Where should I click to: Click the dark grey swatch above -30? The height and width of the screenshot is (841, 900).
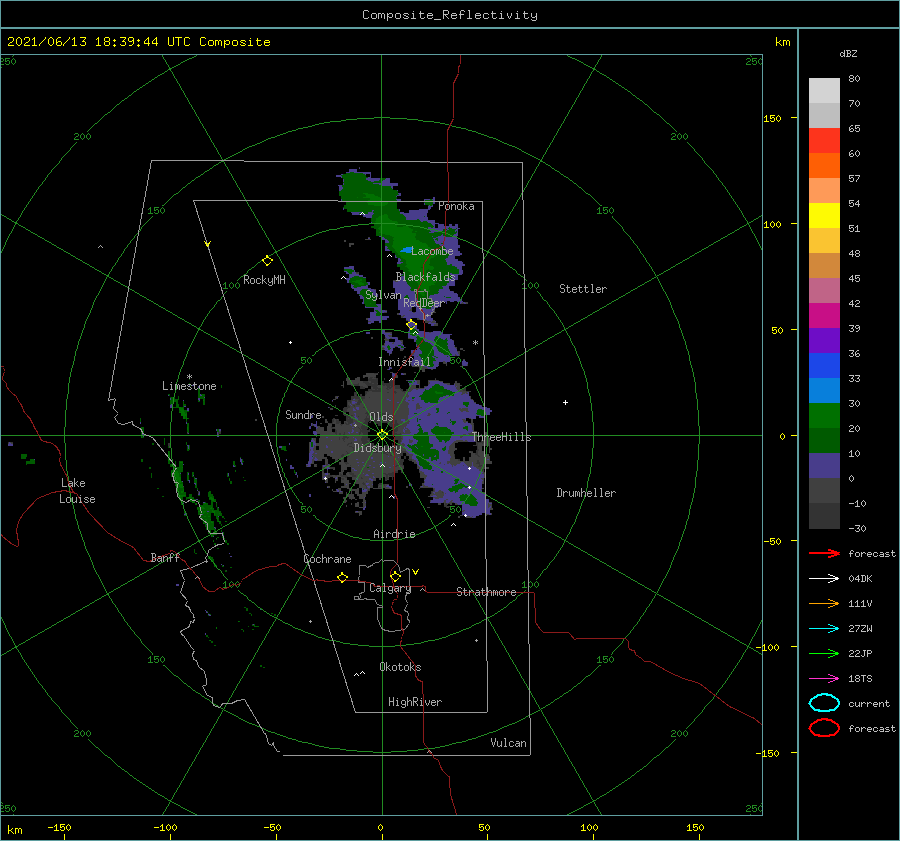[x=824, y=516]
